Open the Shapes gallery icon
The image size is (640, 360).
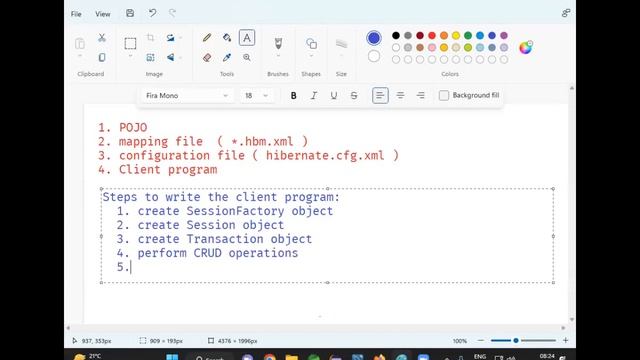(311, 43)
